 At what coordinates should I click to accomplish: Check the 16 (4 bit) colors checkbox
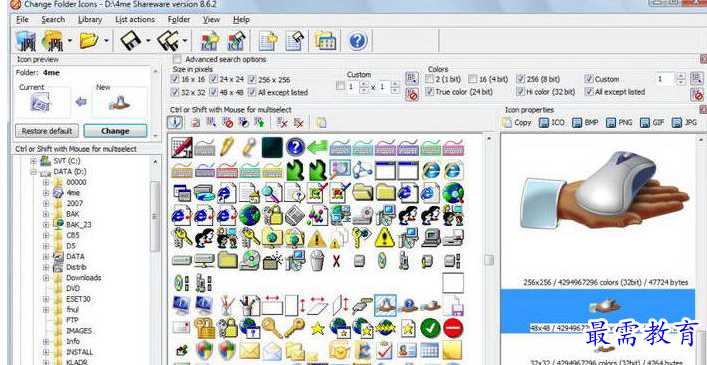(473, 79)
